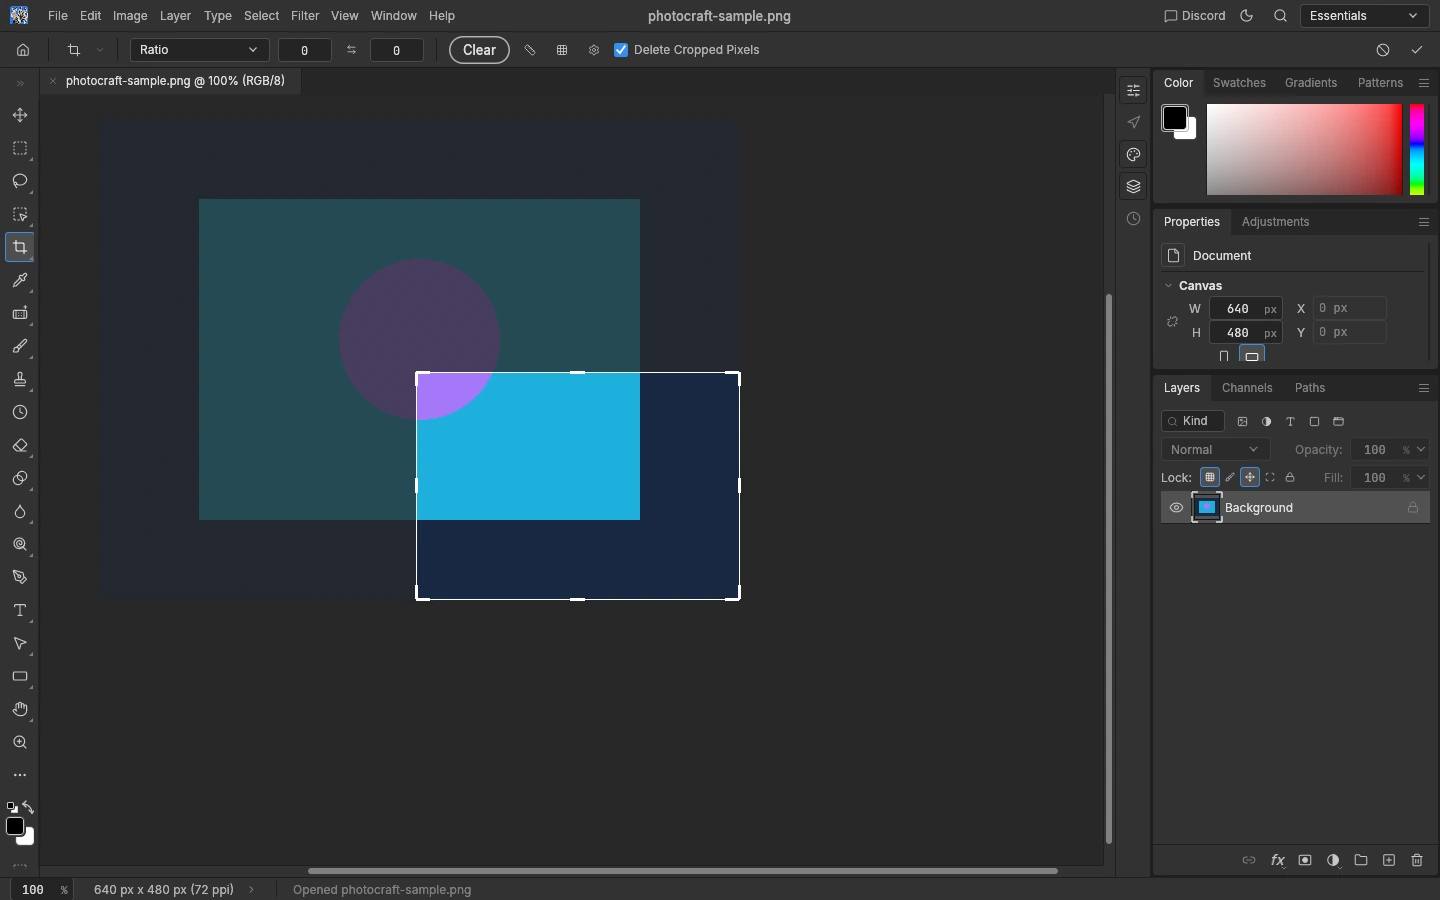Select the Brush tool

click(x=20, y=347)
